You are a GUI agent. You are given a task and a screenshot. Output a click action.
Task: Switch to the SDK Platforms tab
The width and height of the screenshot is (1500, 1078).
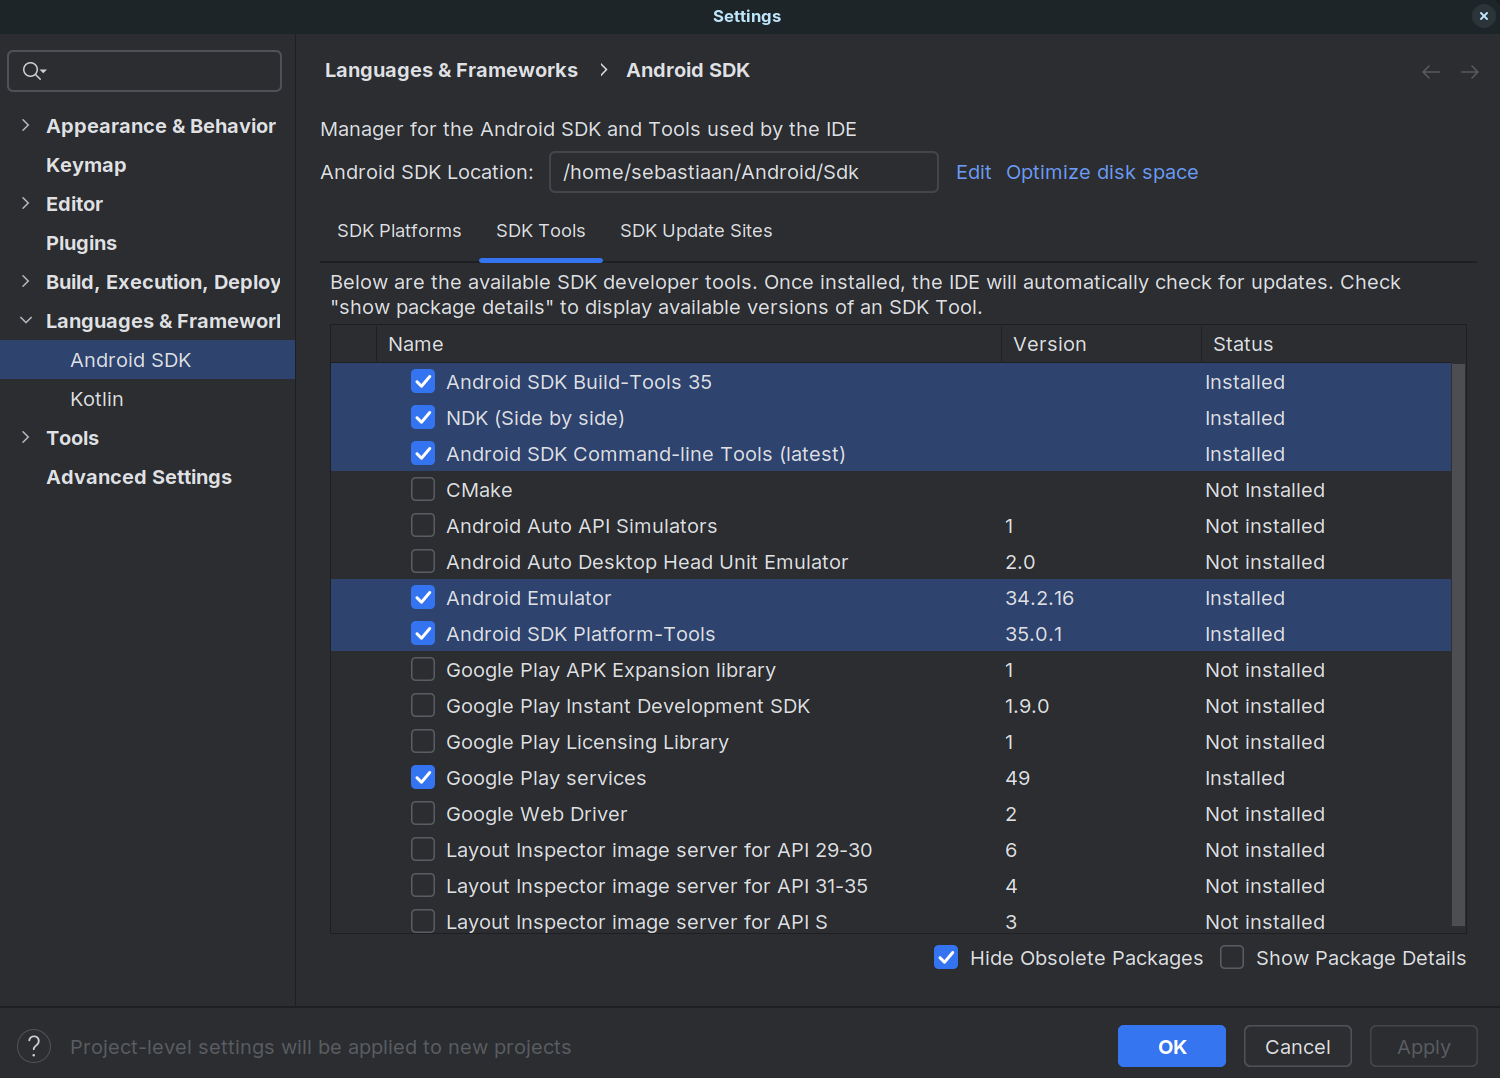399,230
